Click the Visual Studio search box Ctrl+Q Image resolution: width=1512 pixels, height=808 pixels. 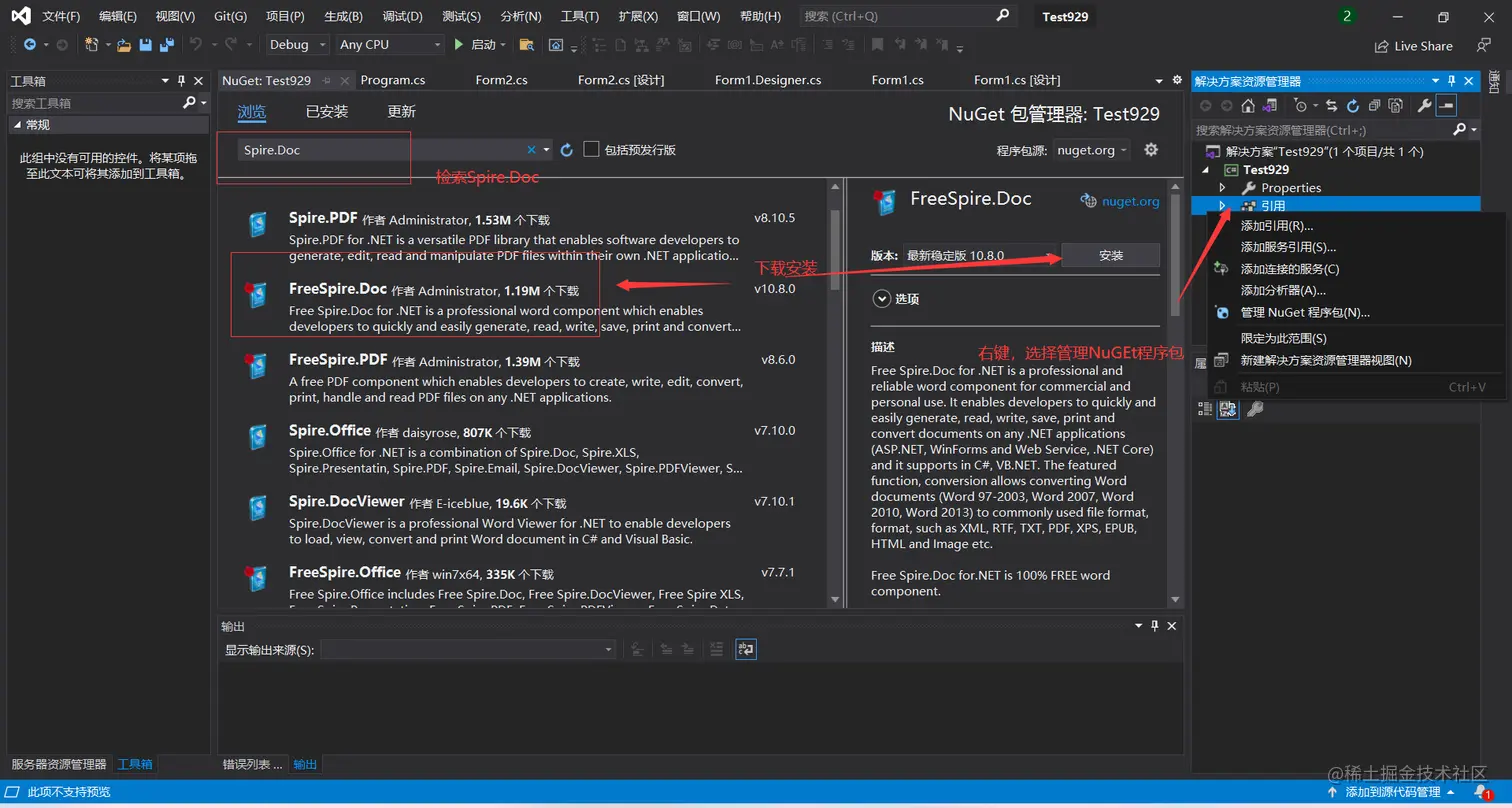click(907, 16)
